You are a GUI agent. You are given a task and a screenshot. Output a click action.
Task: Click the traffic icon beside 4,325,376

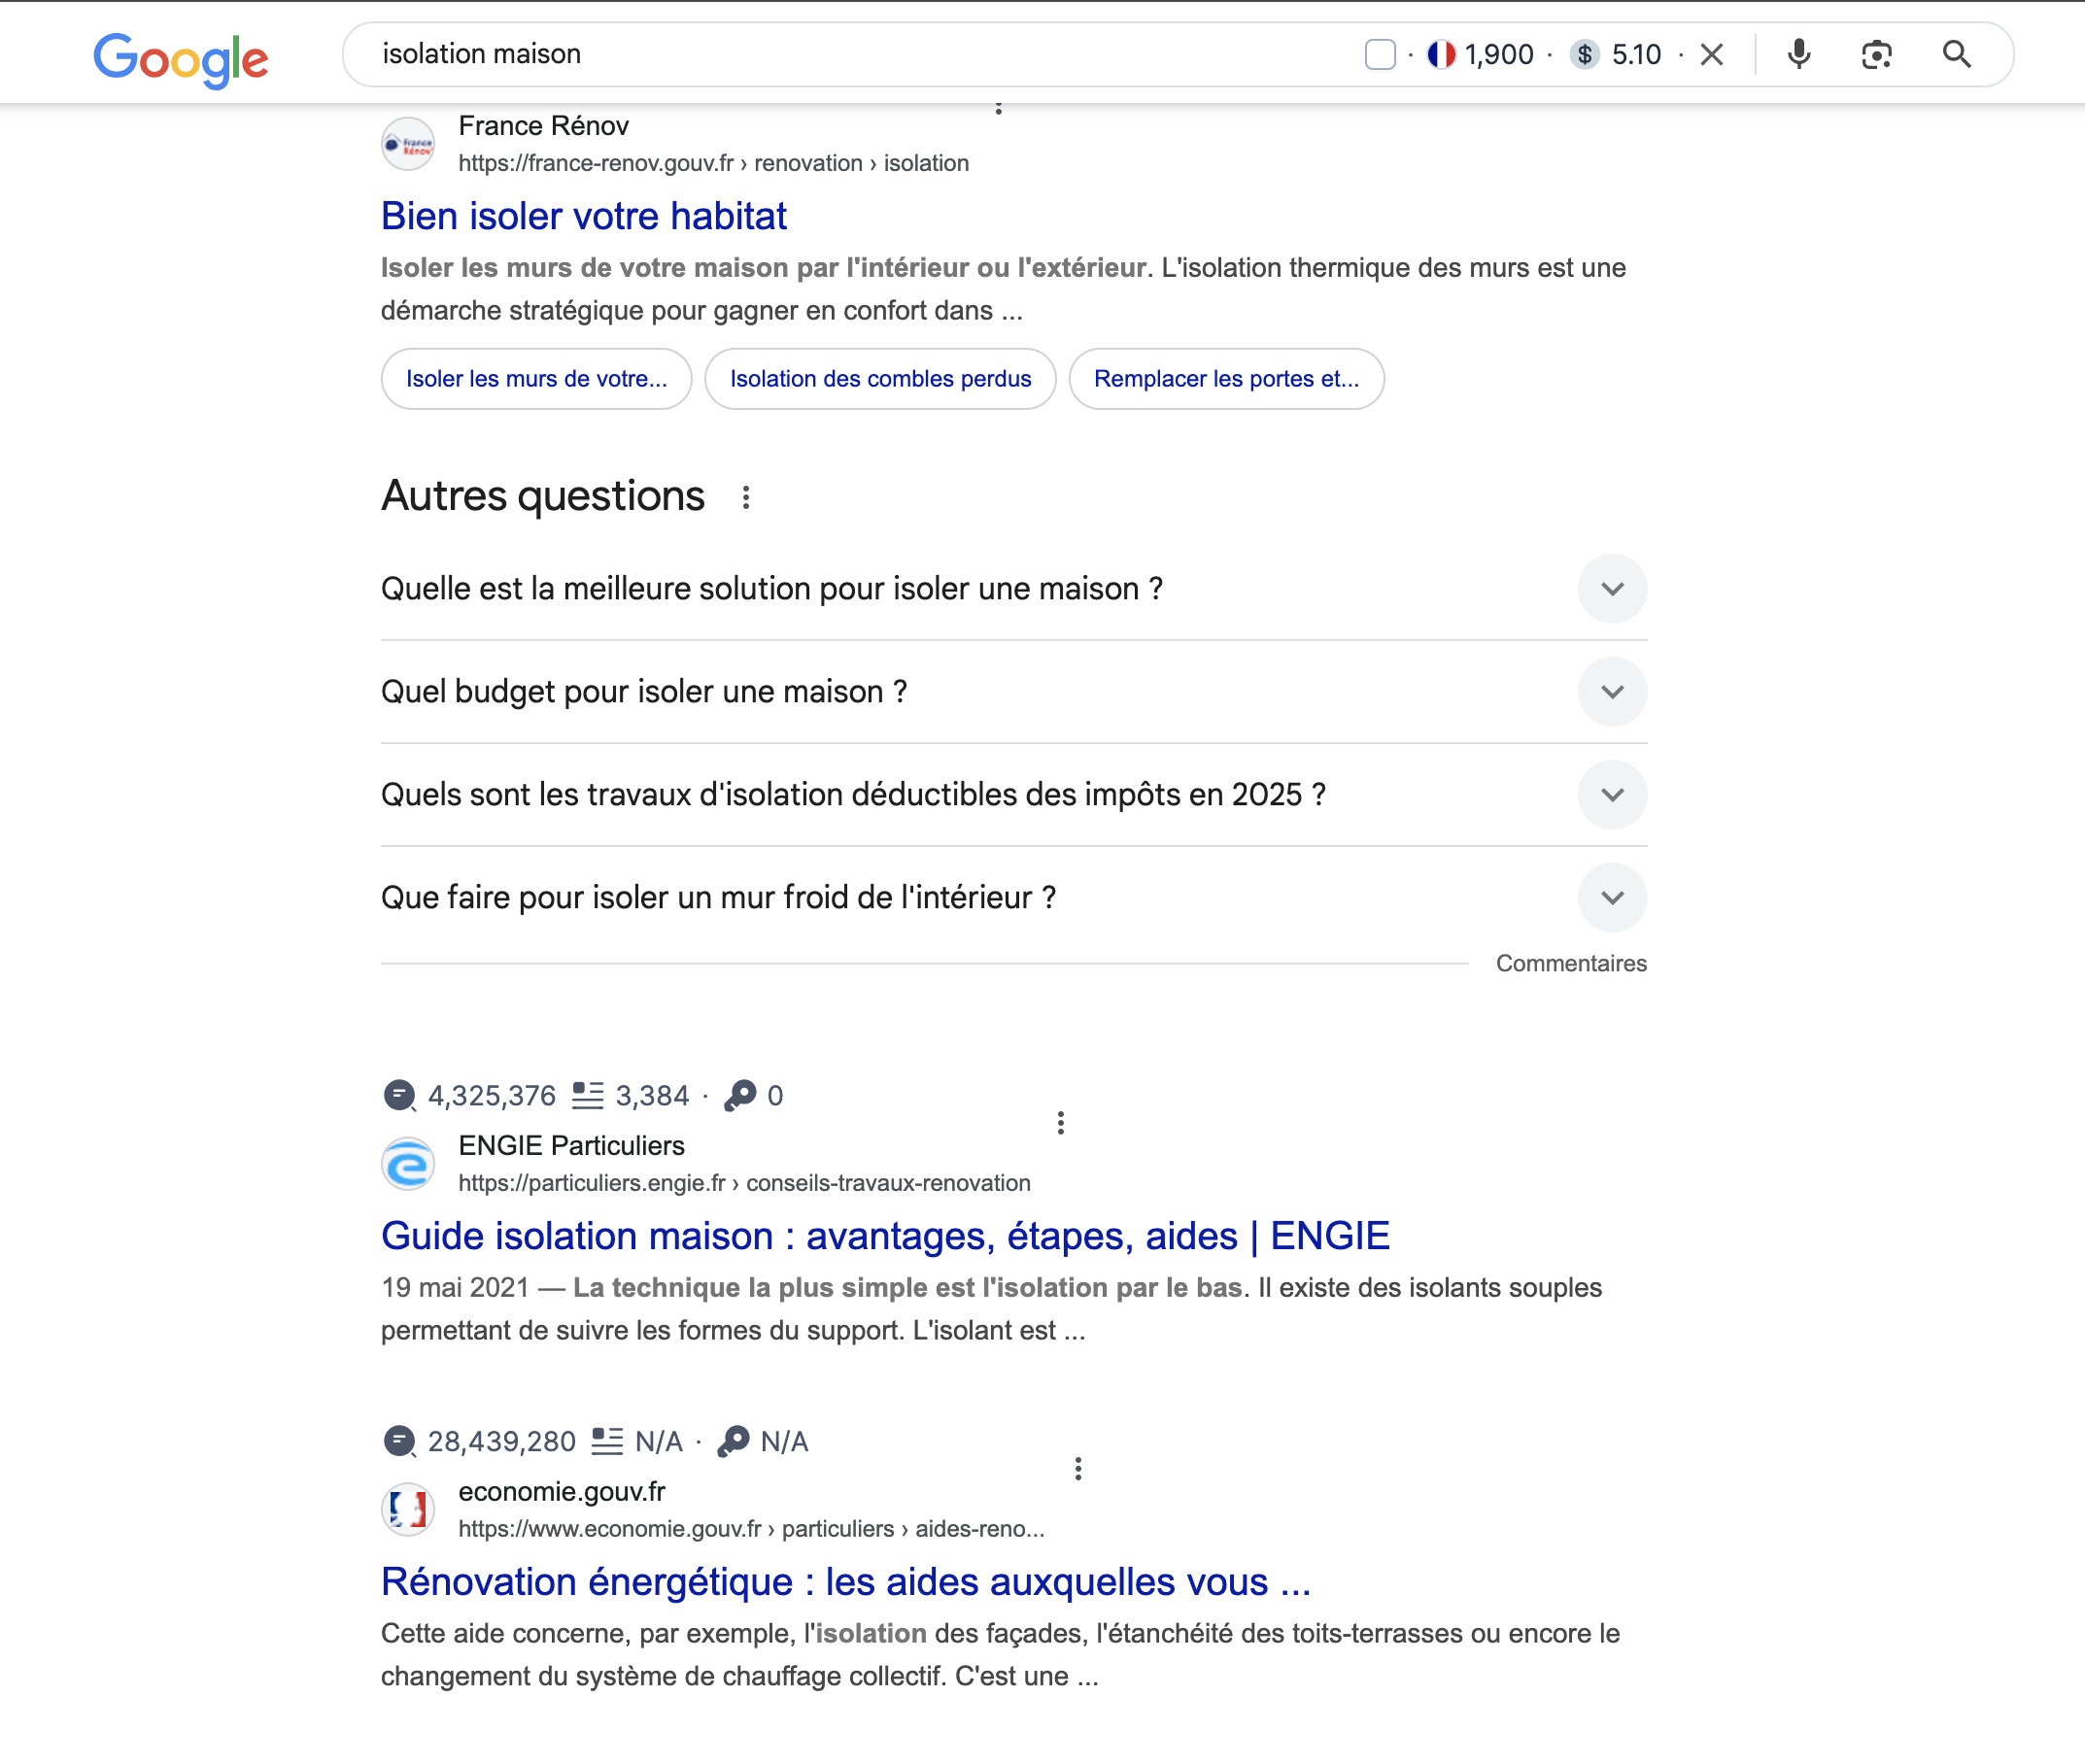[x=399, y=1096]
